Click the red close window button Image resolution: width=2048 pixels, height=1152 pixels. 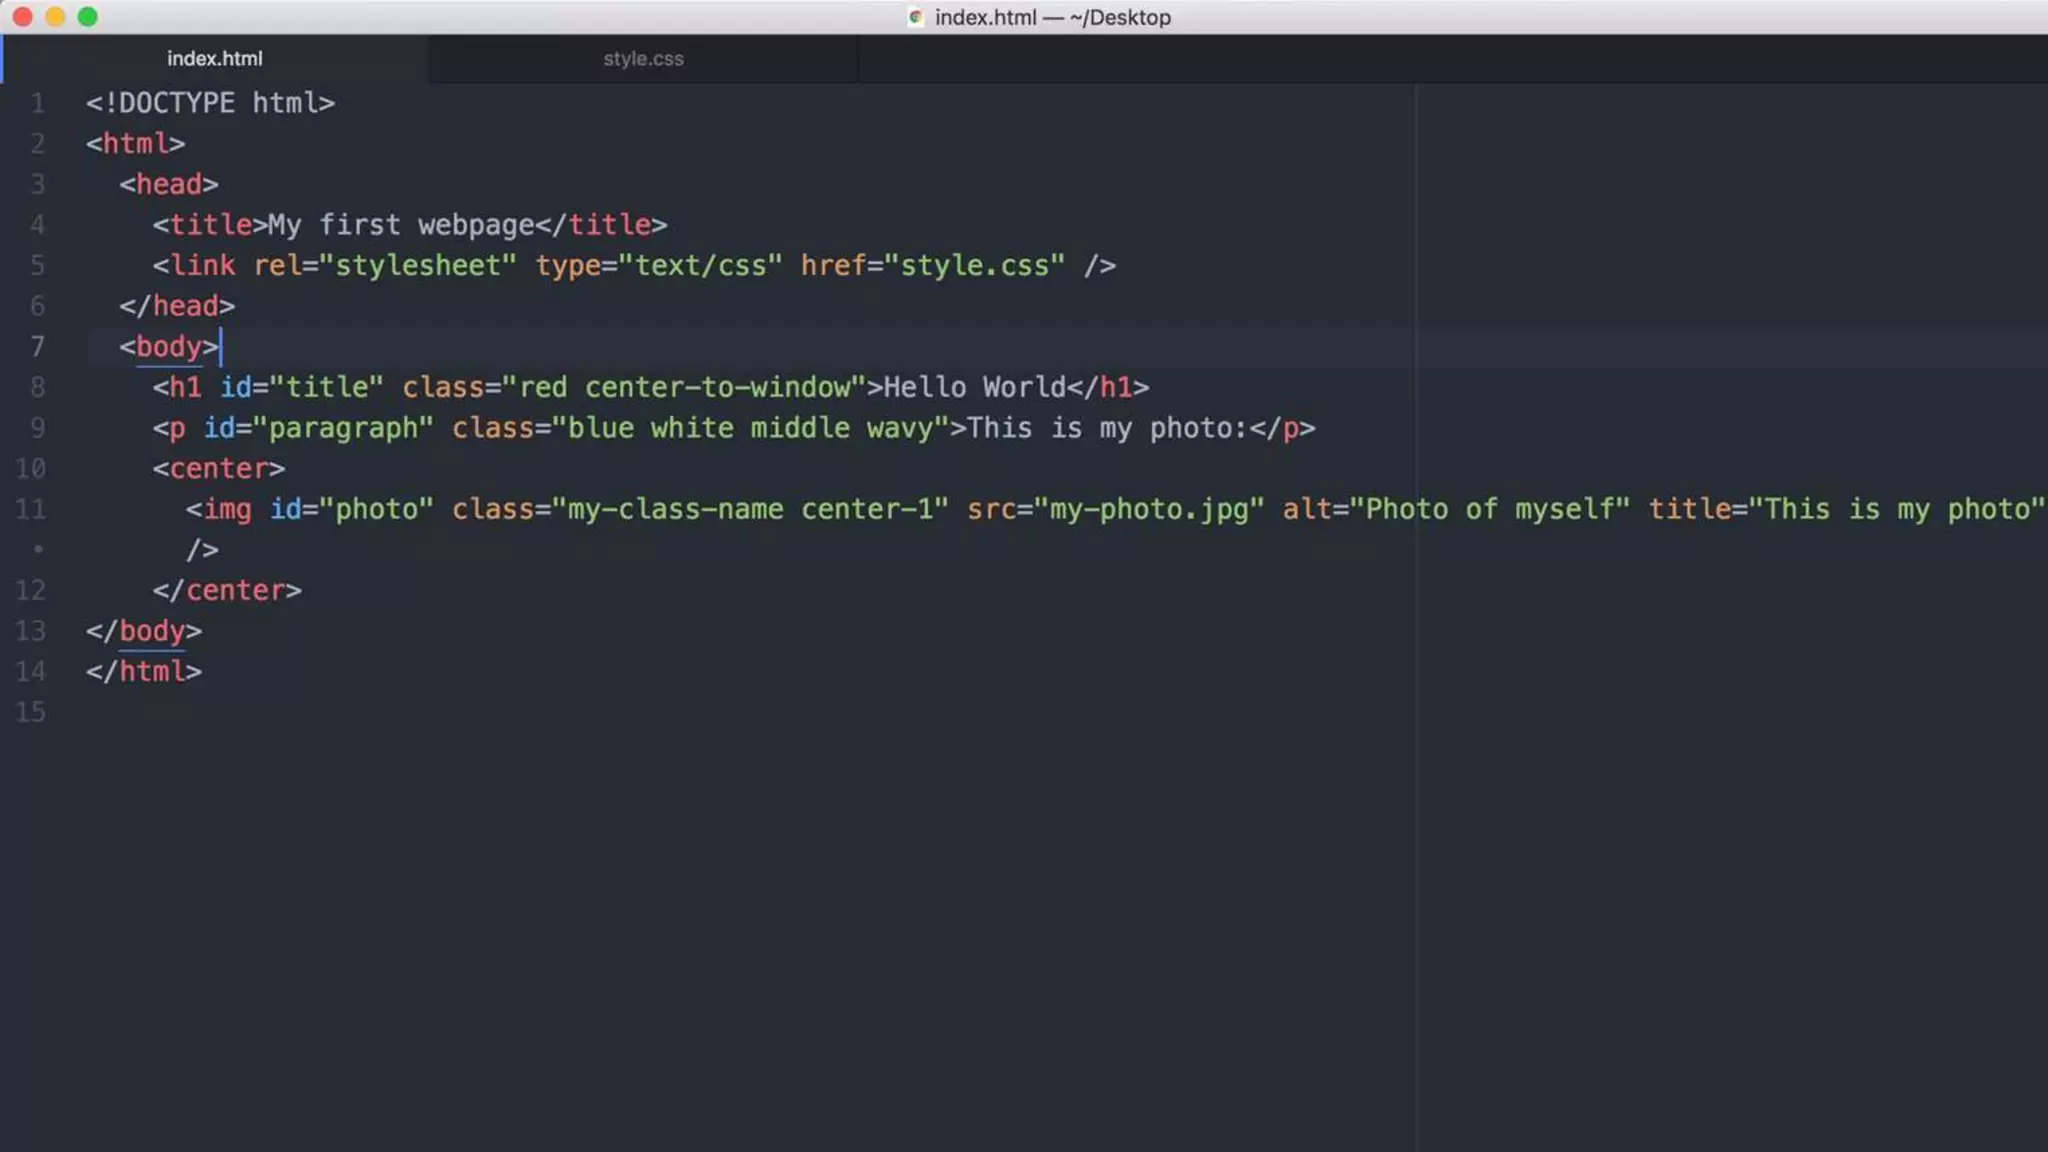tap(23, 17)
